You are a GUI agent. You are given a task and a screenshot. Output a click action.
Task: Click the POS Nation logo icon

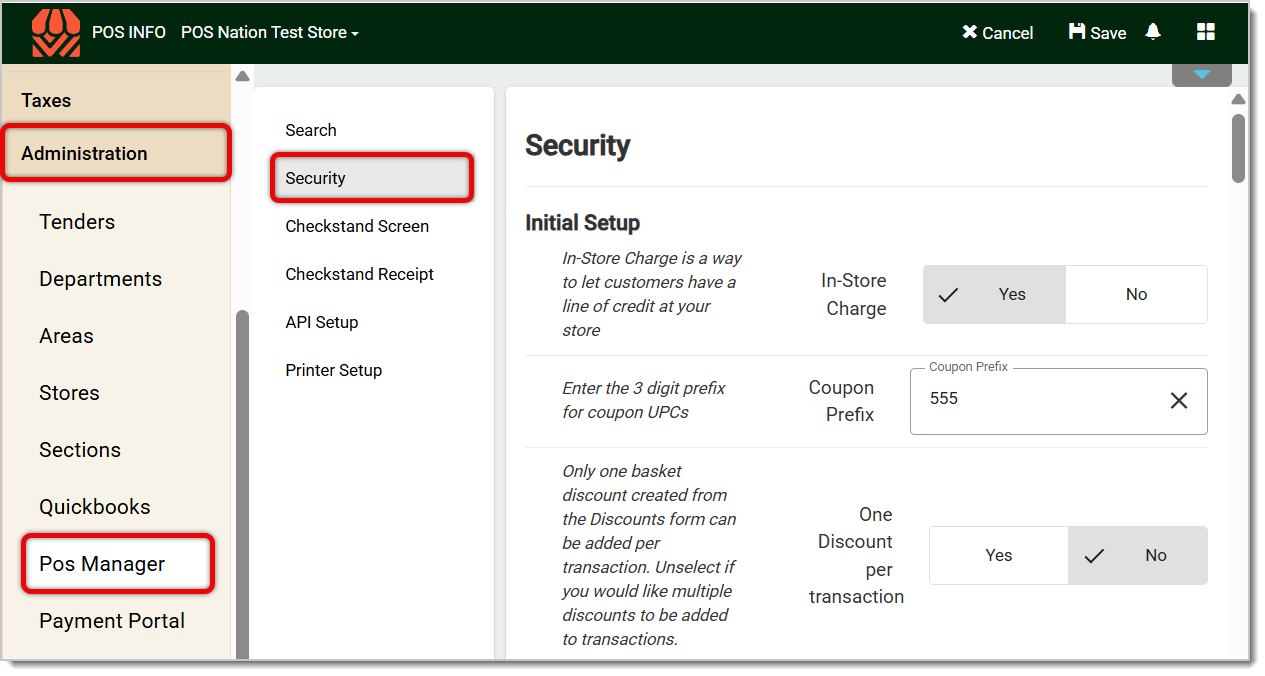click(x=56, y=33)
